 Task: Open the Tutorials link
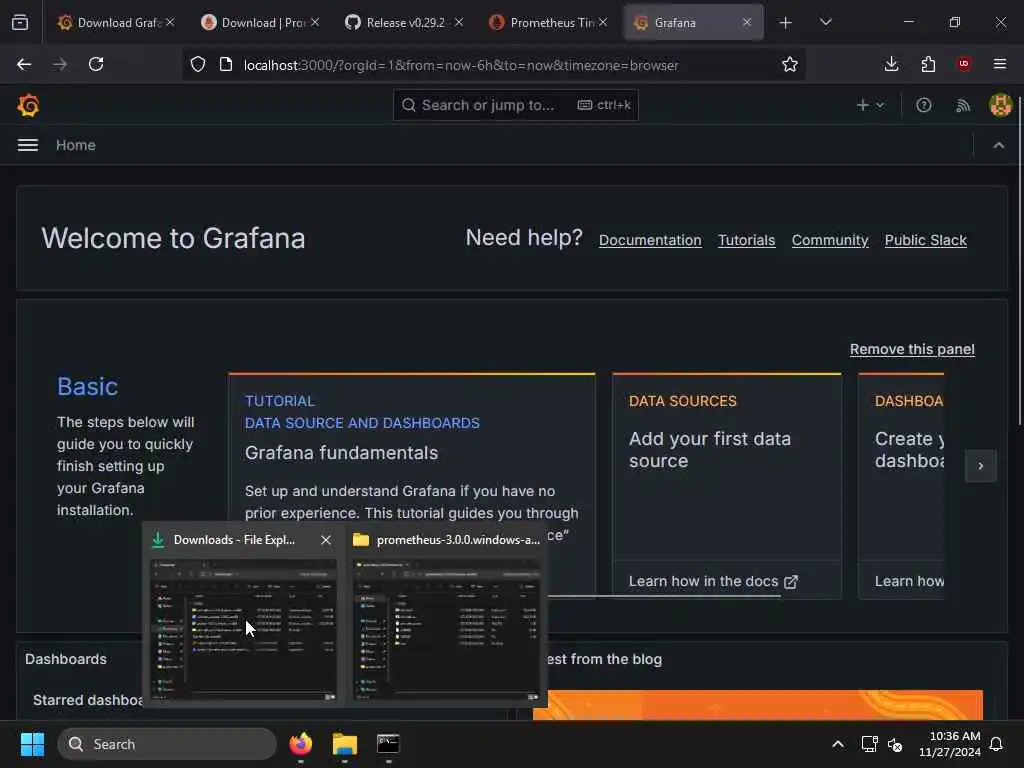click(x=746, y=240)
